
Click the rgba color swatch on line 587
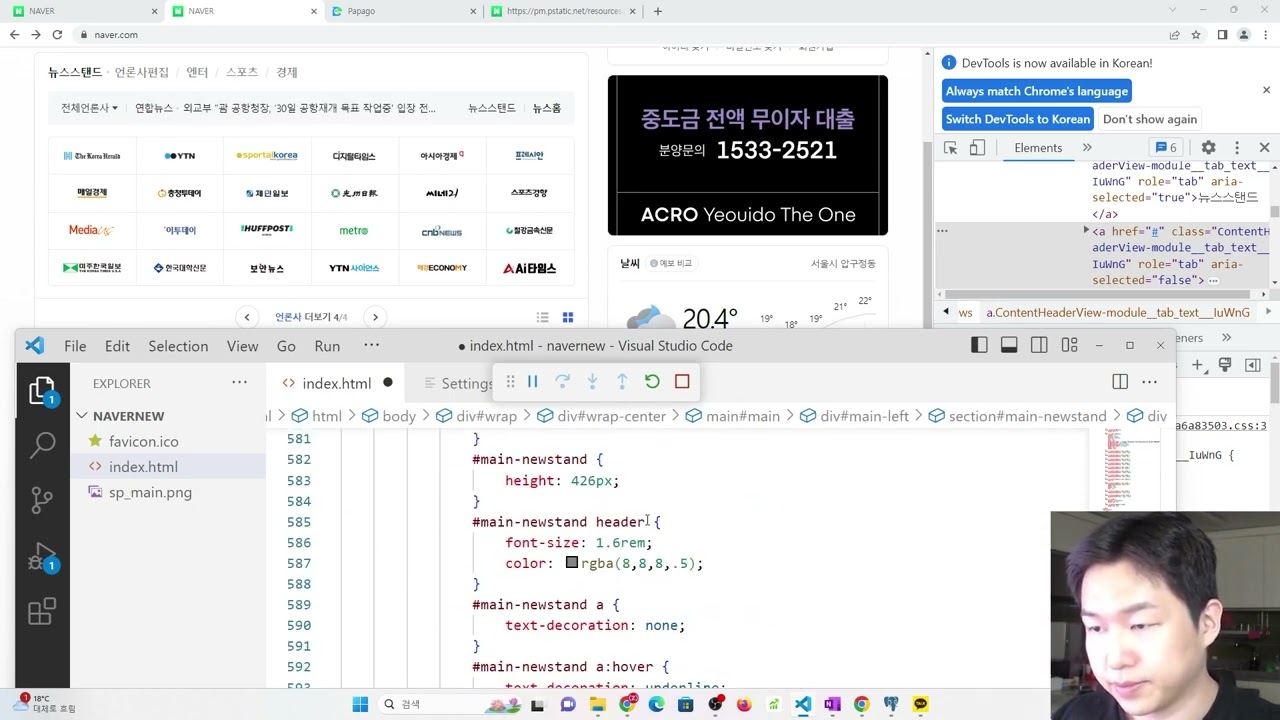[572, 563]
